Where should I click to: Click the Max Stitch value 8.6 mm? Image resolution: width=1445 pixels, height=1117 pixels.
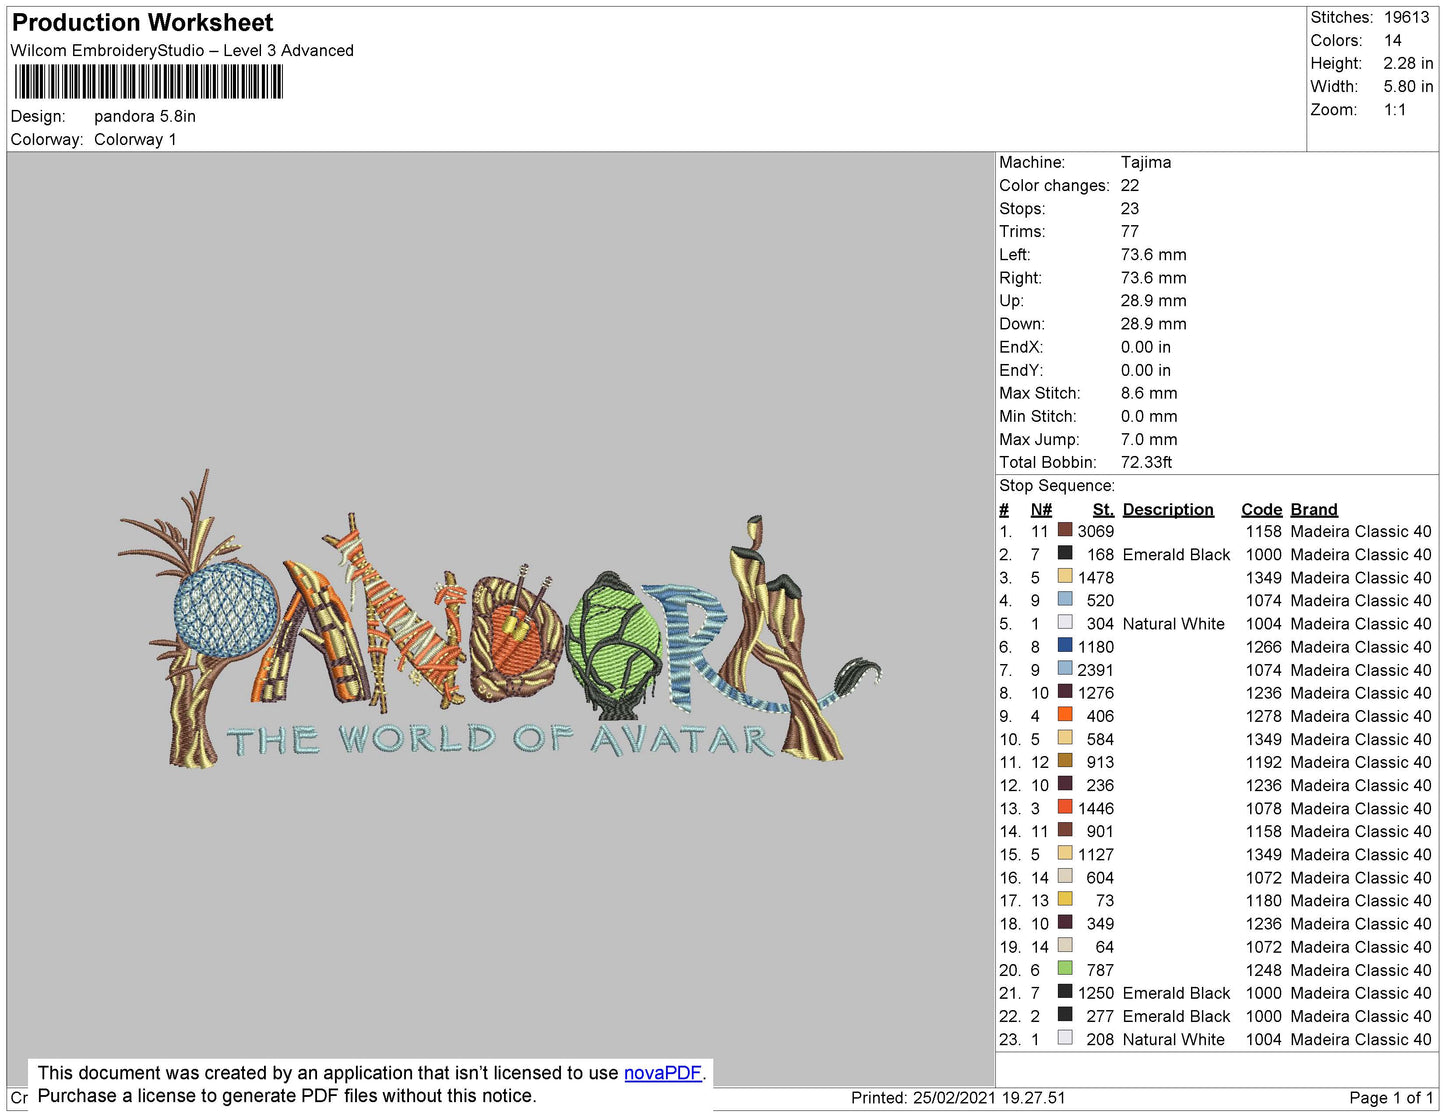tap(1149, 393)
